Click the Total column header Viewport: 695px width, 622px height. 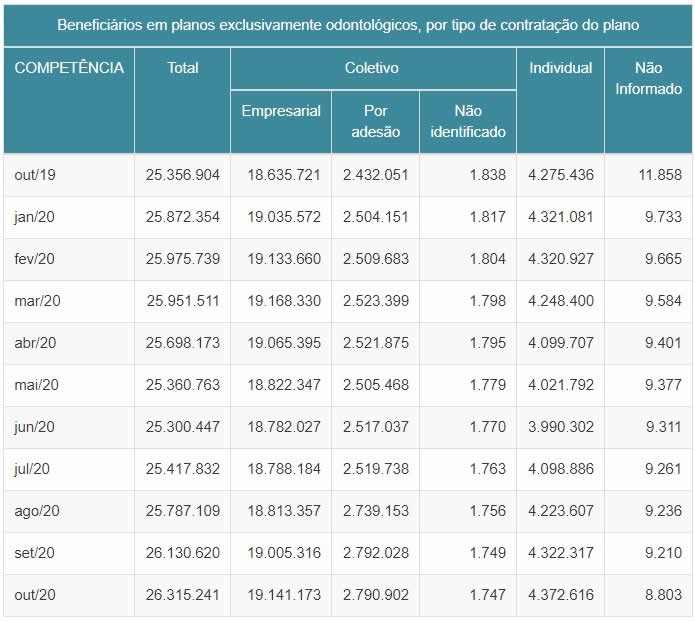(182, 68)
